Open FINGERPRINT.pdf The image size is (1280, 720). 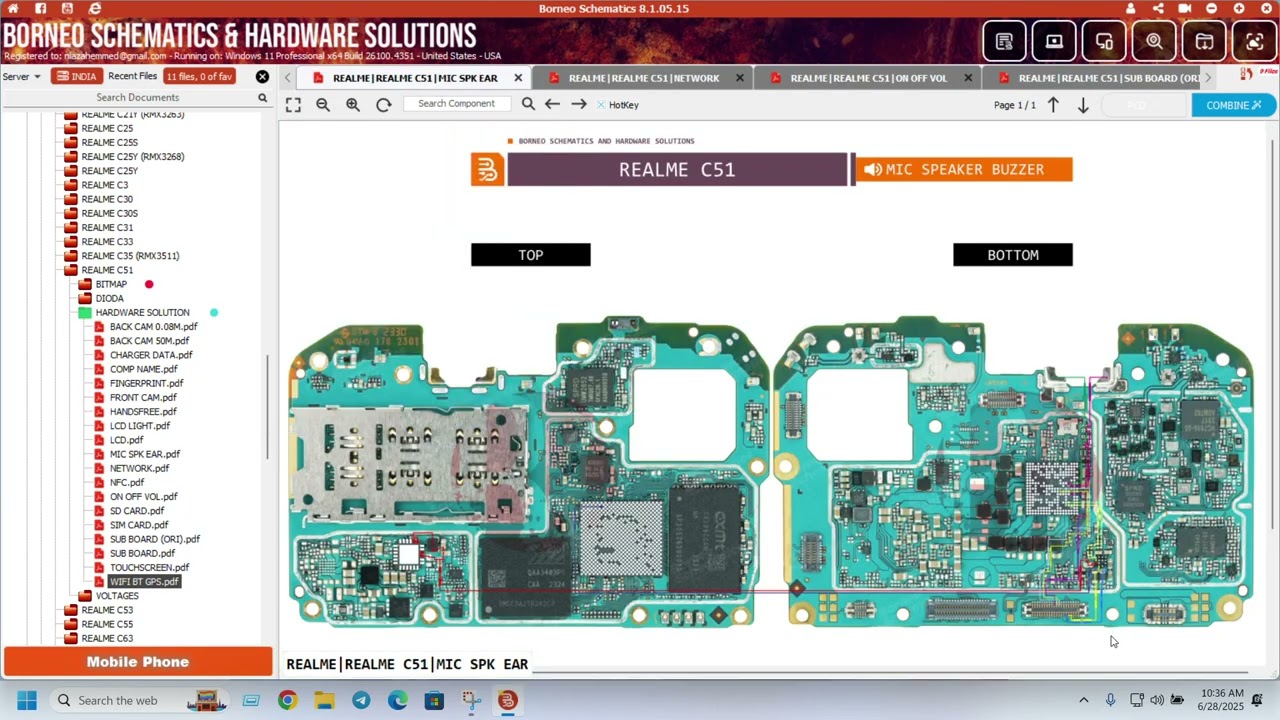pos(146,383)
